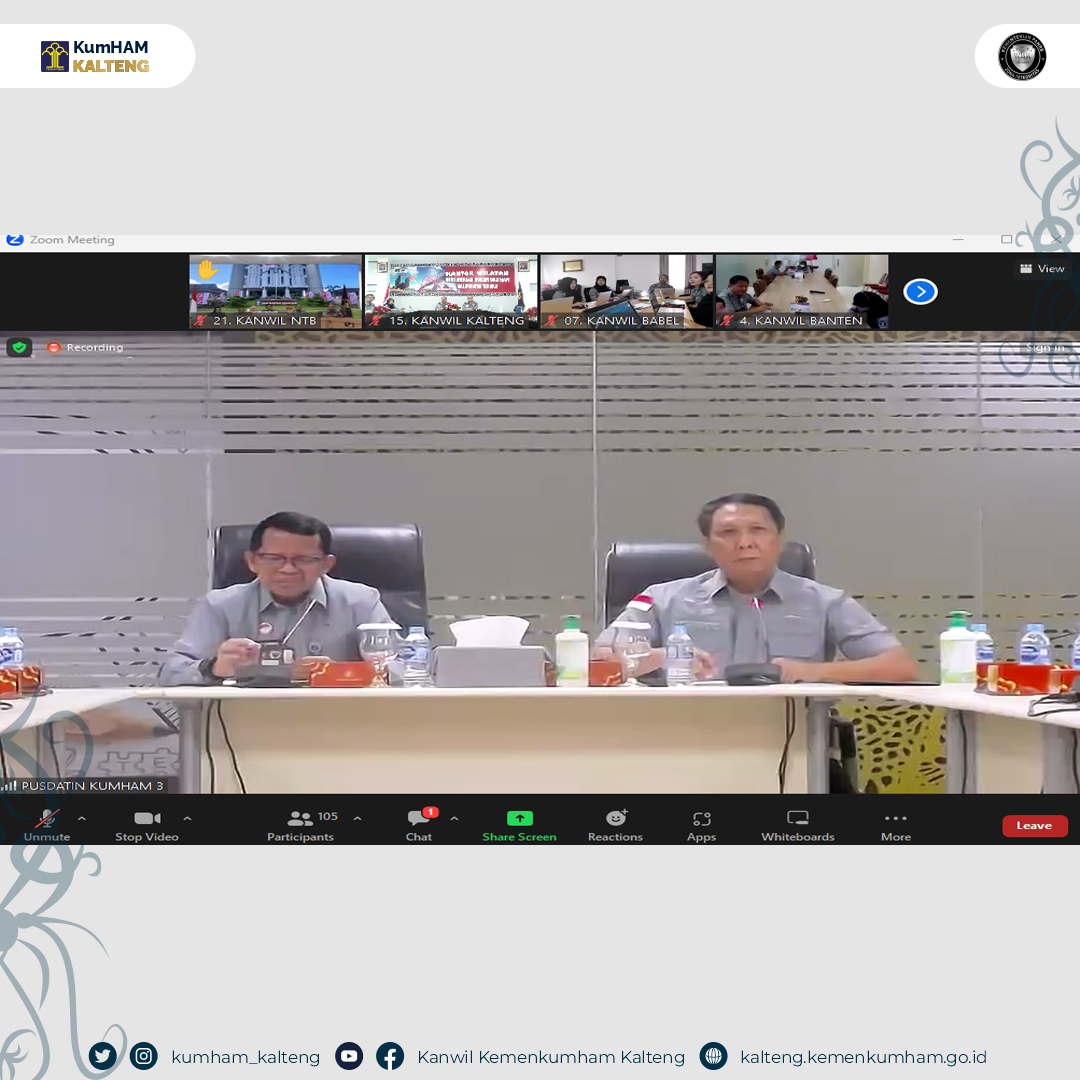This screenshot has height=1080, width=1080.
Task: Start Share Screen
Action: [x=519, y=824]
